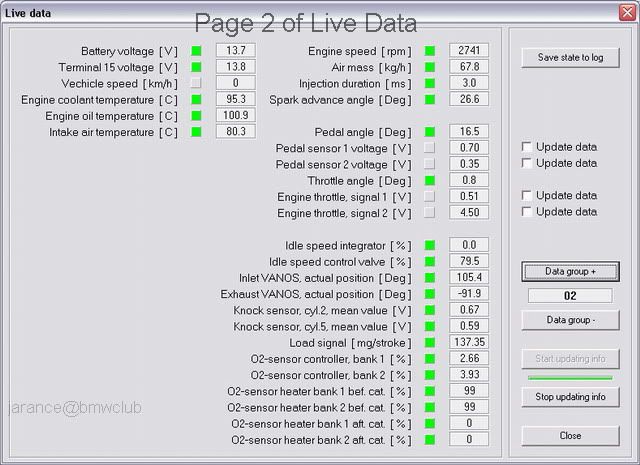The image size is (640, 465).
Task: Toggle Idle speed integrator indicator
Action: 430,245
